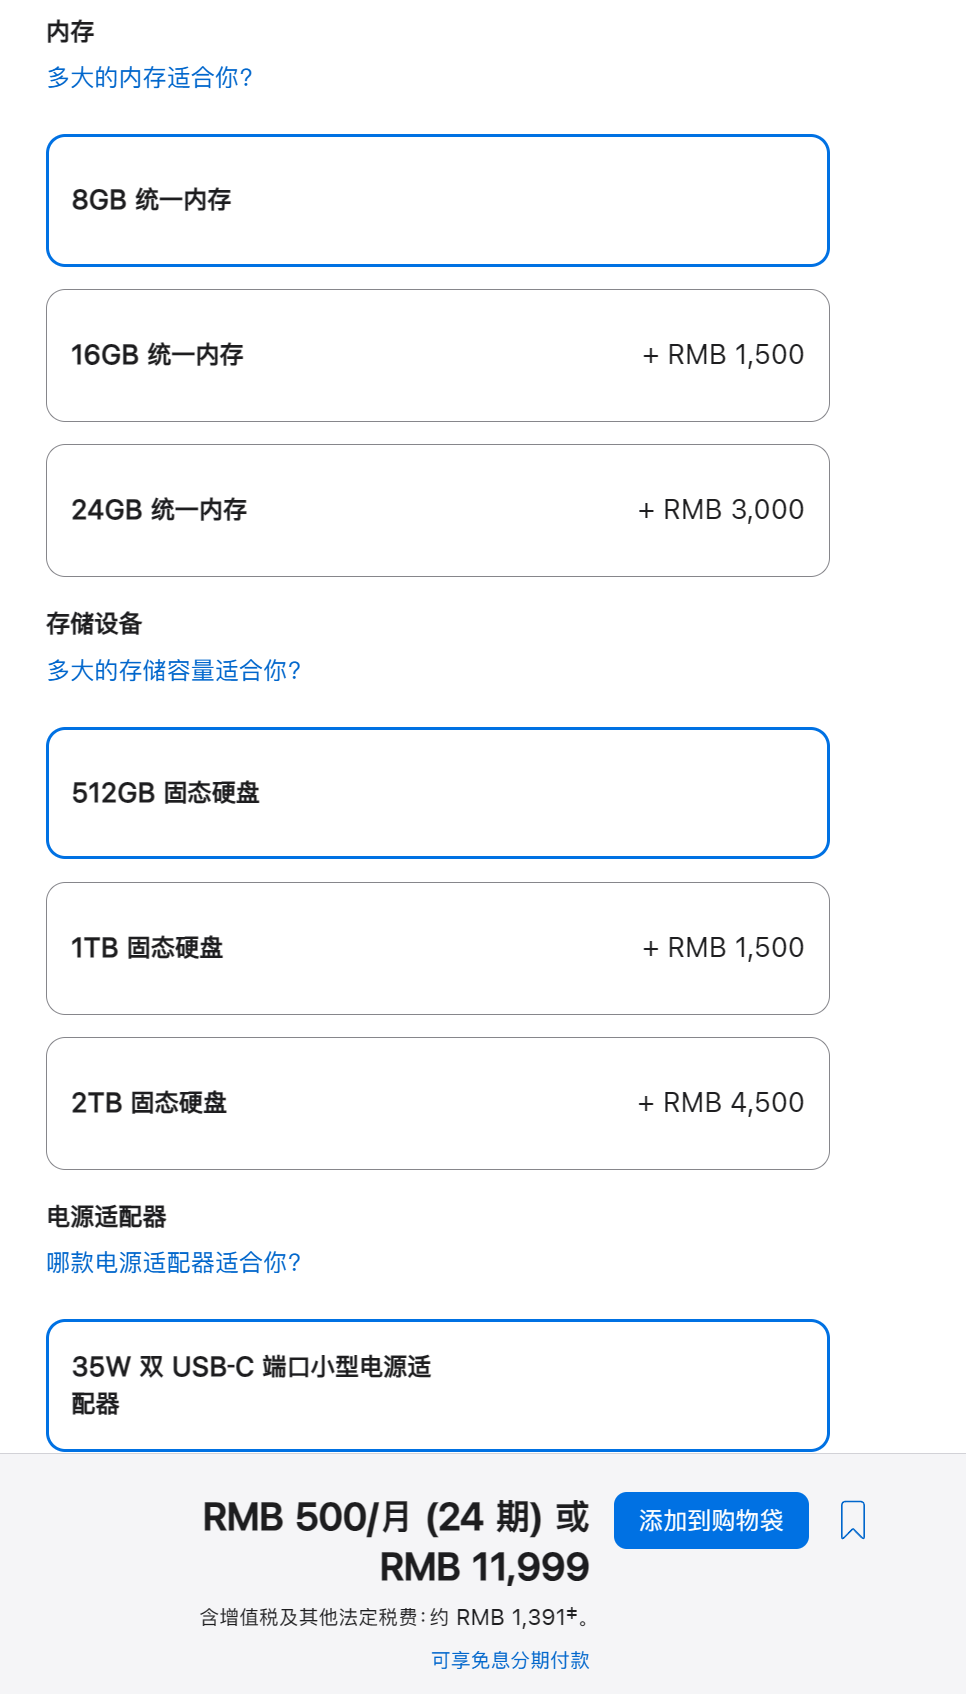
Task: Select the 8GB 统一内存 option
Action: point(437,200)
